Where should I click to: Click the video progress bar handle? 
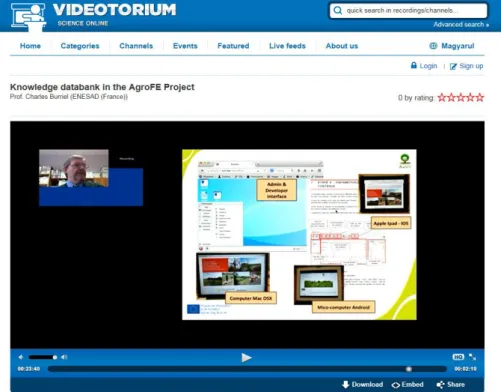[409, 369]
